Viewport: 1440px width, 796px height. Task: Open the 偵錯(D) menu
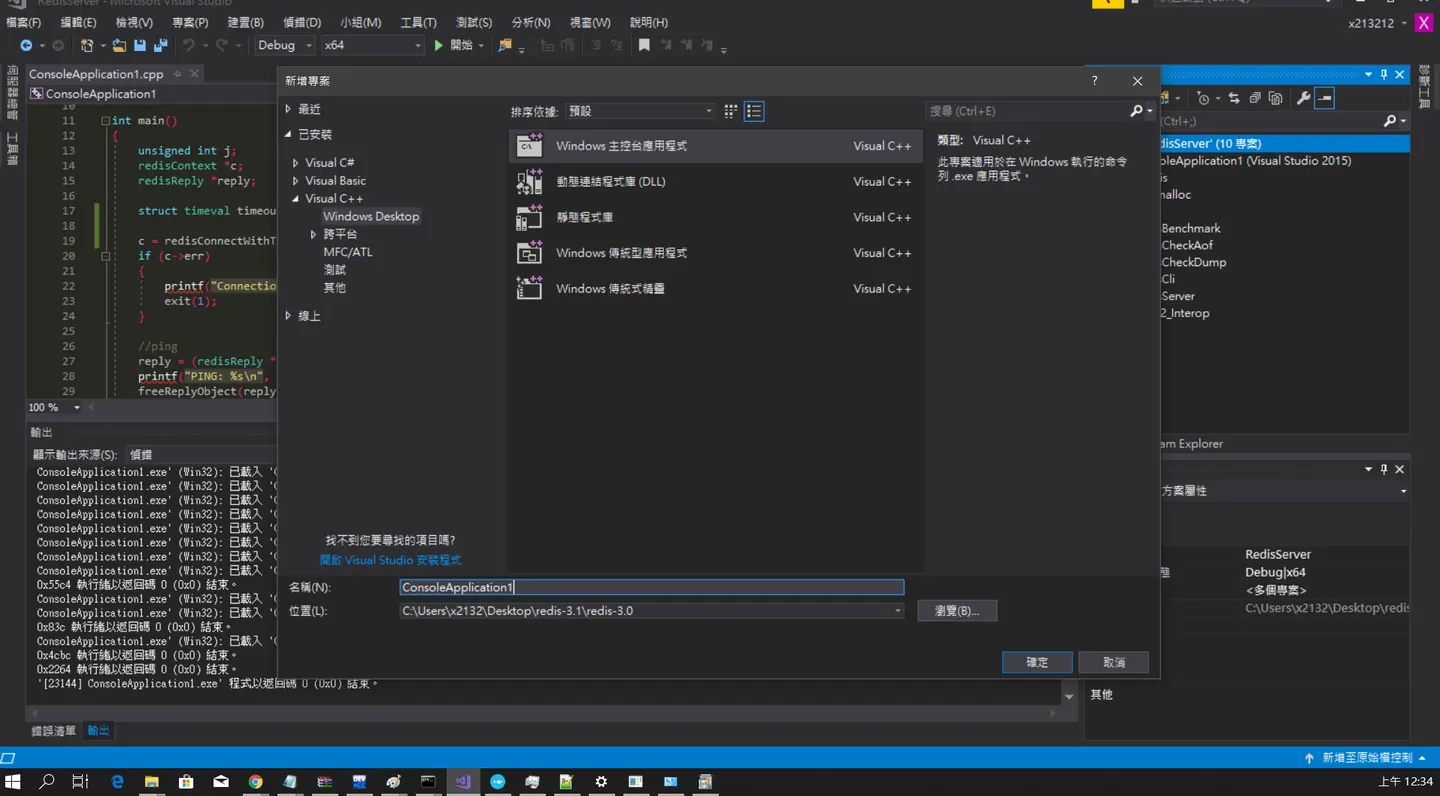coord(301,22)
